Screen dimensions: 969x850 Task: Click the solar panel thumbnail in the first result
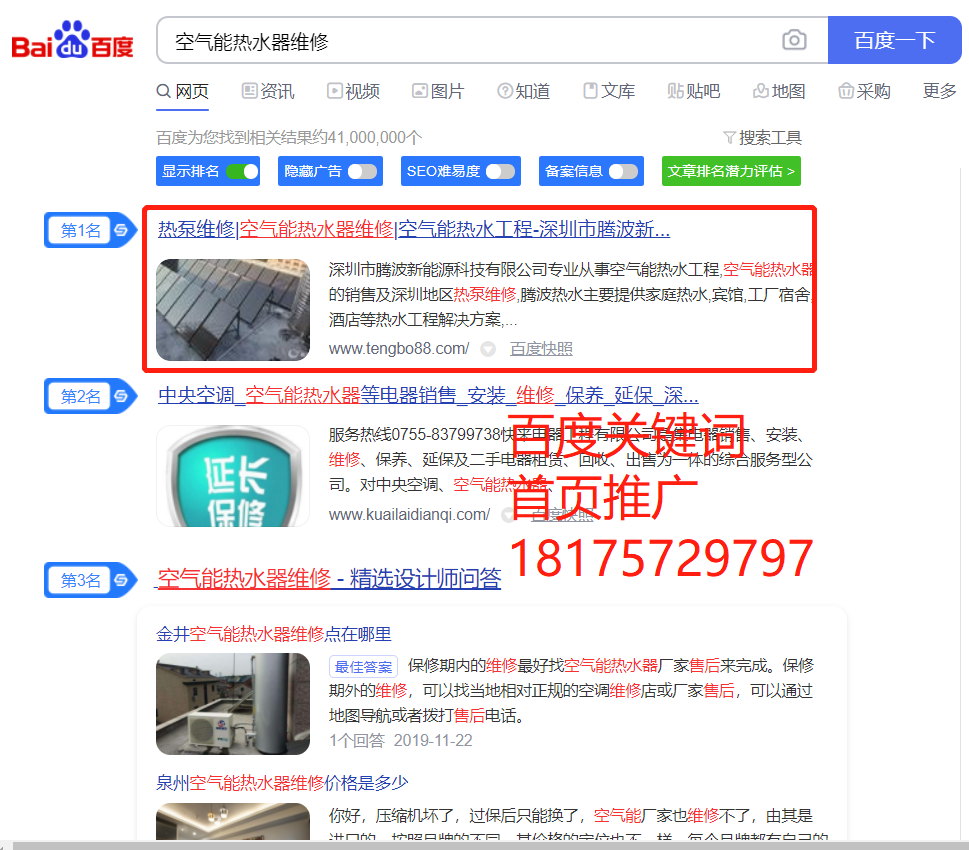coord(233,310)
